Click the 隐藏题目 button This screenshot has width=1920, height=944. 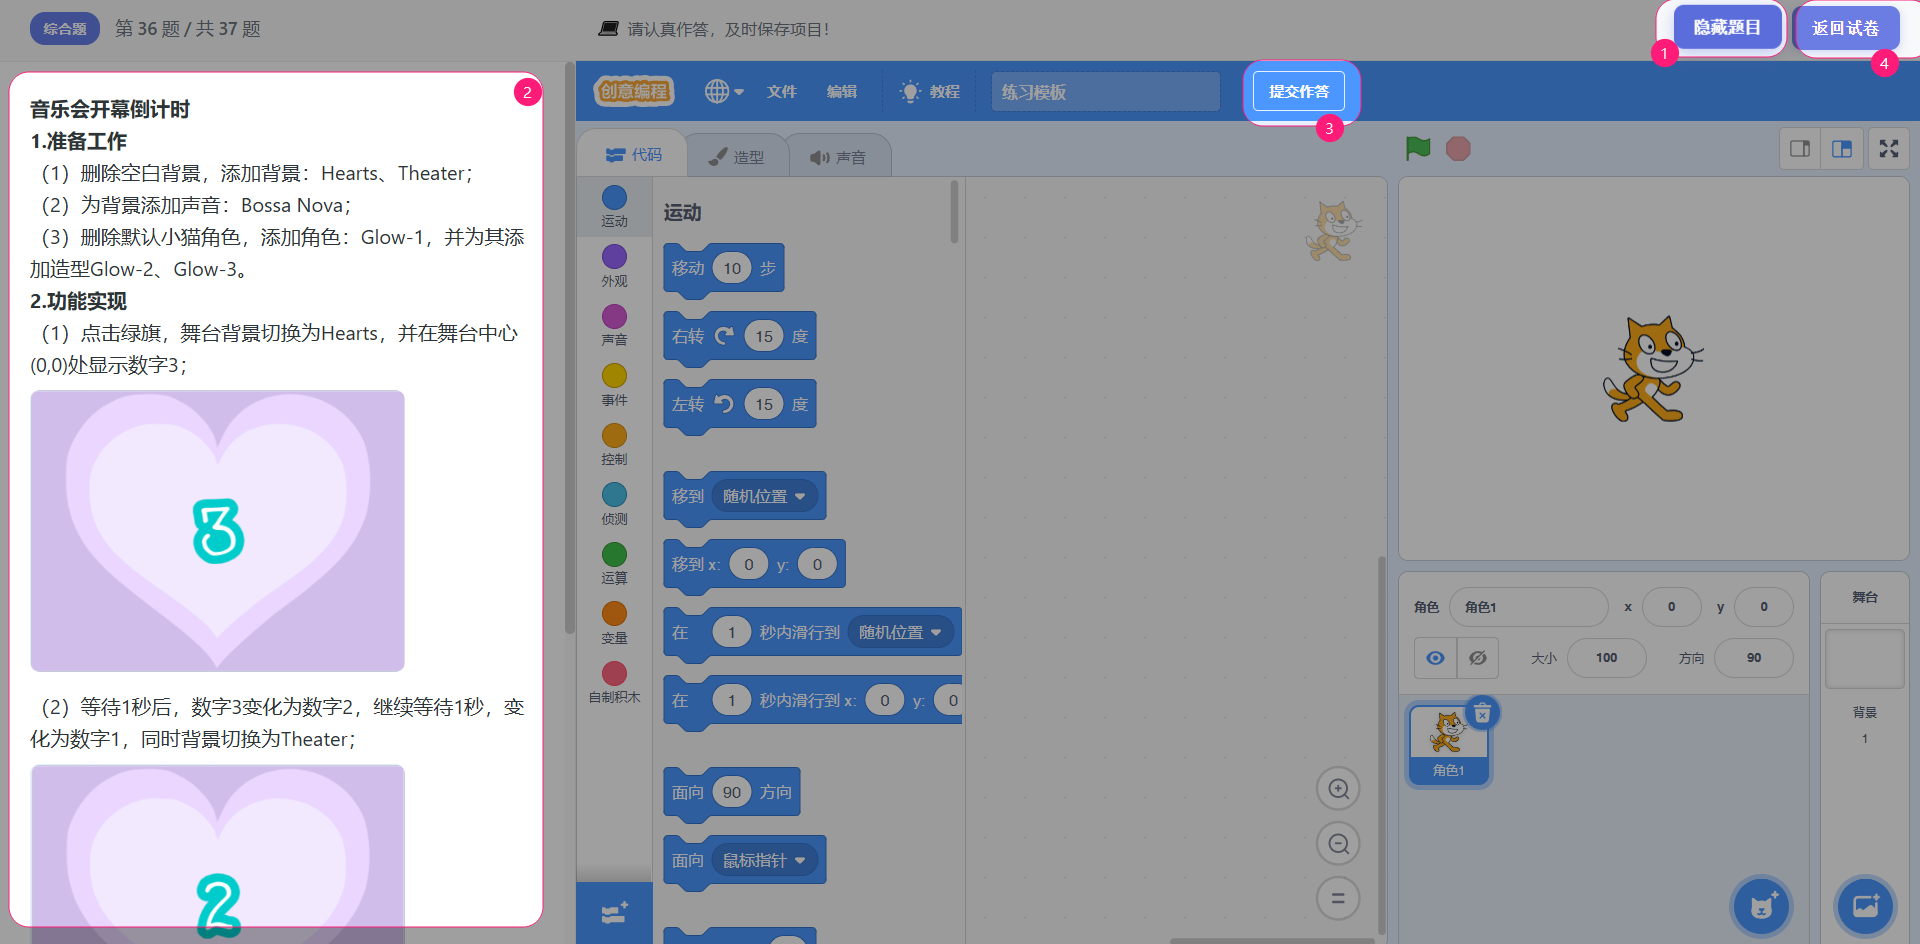click(x=1727, y=28)
